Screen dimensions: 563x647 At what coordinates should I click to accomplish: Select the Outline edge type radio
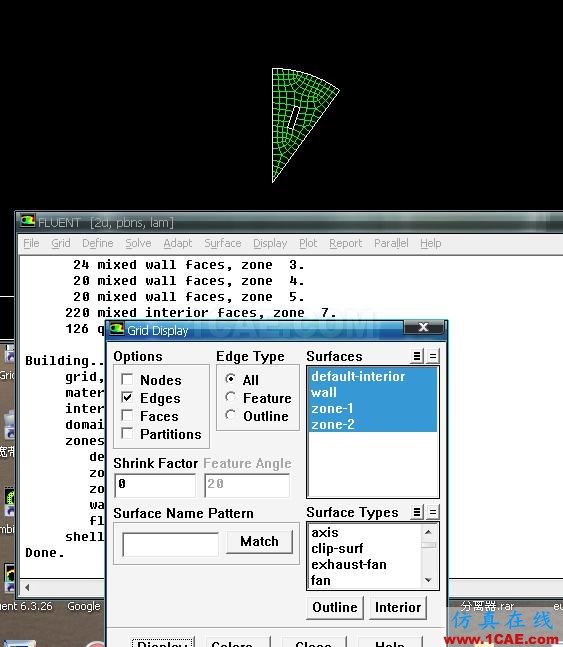point(231,415)
